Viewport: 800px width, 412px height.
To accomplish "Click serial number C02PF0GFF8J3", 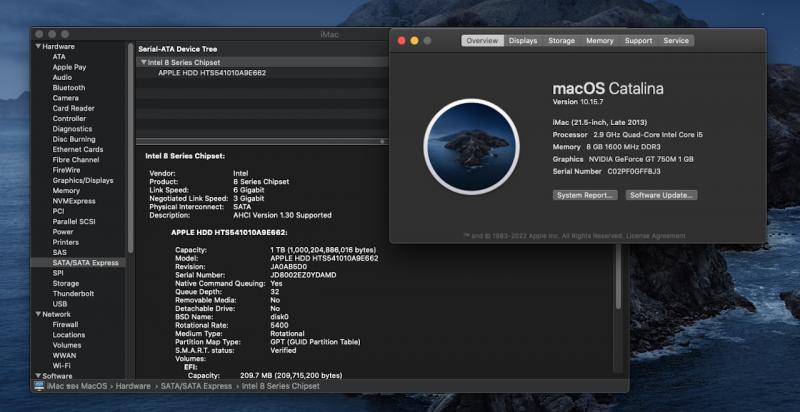I will tap(634, 172).
